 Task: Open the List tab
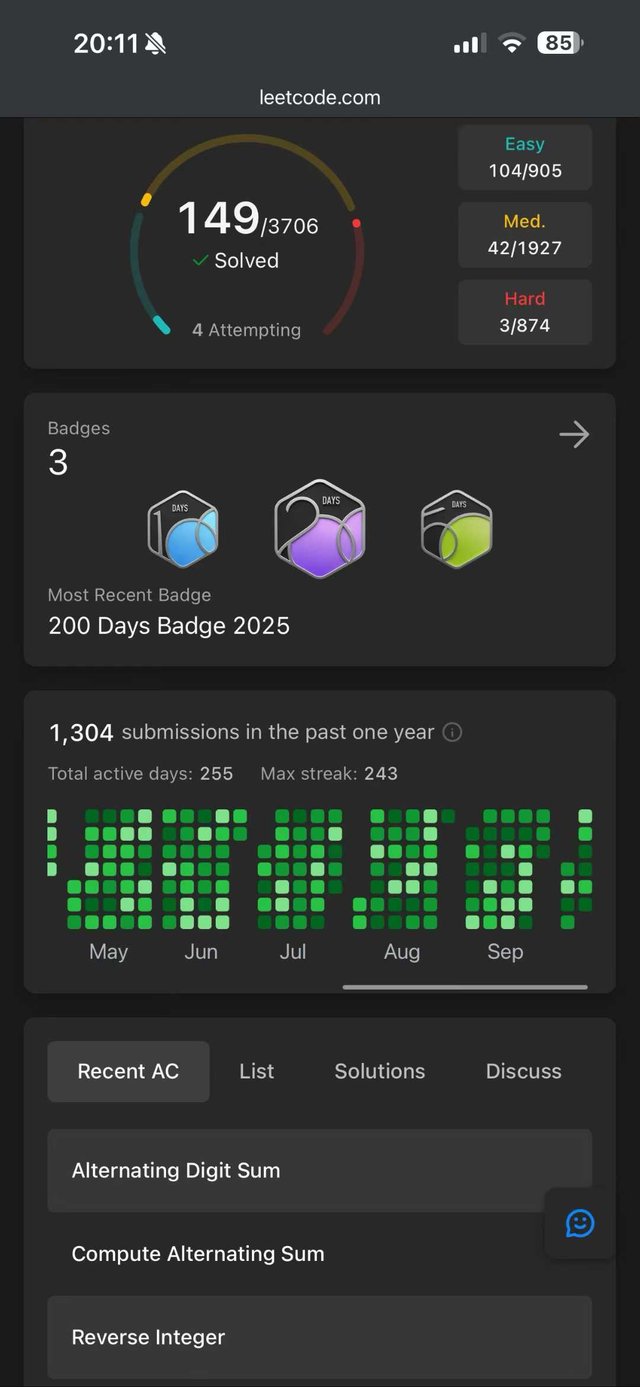tap(257, 1071)
